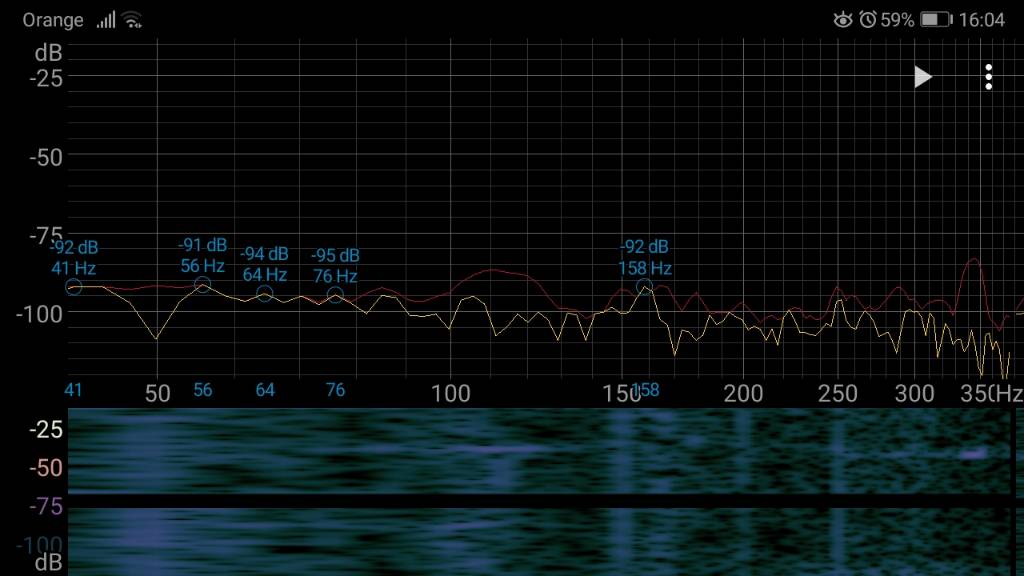This screenshot has width=1024, height=576.
Task: Tap the '-95 dB 76 Hz' peak label
Action: [x=335, y=265]
